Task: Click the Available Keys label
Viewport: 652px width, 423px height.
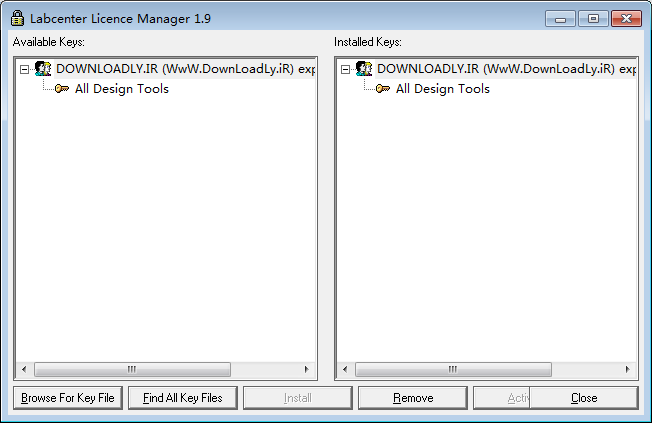Action: [49, 42]
